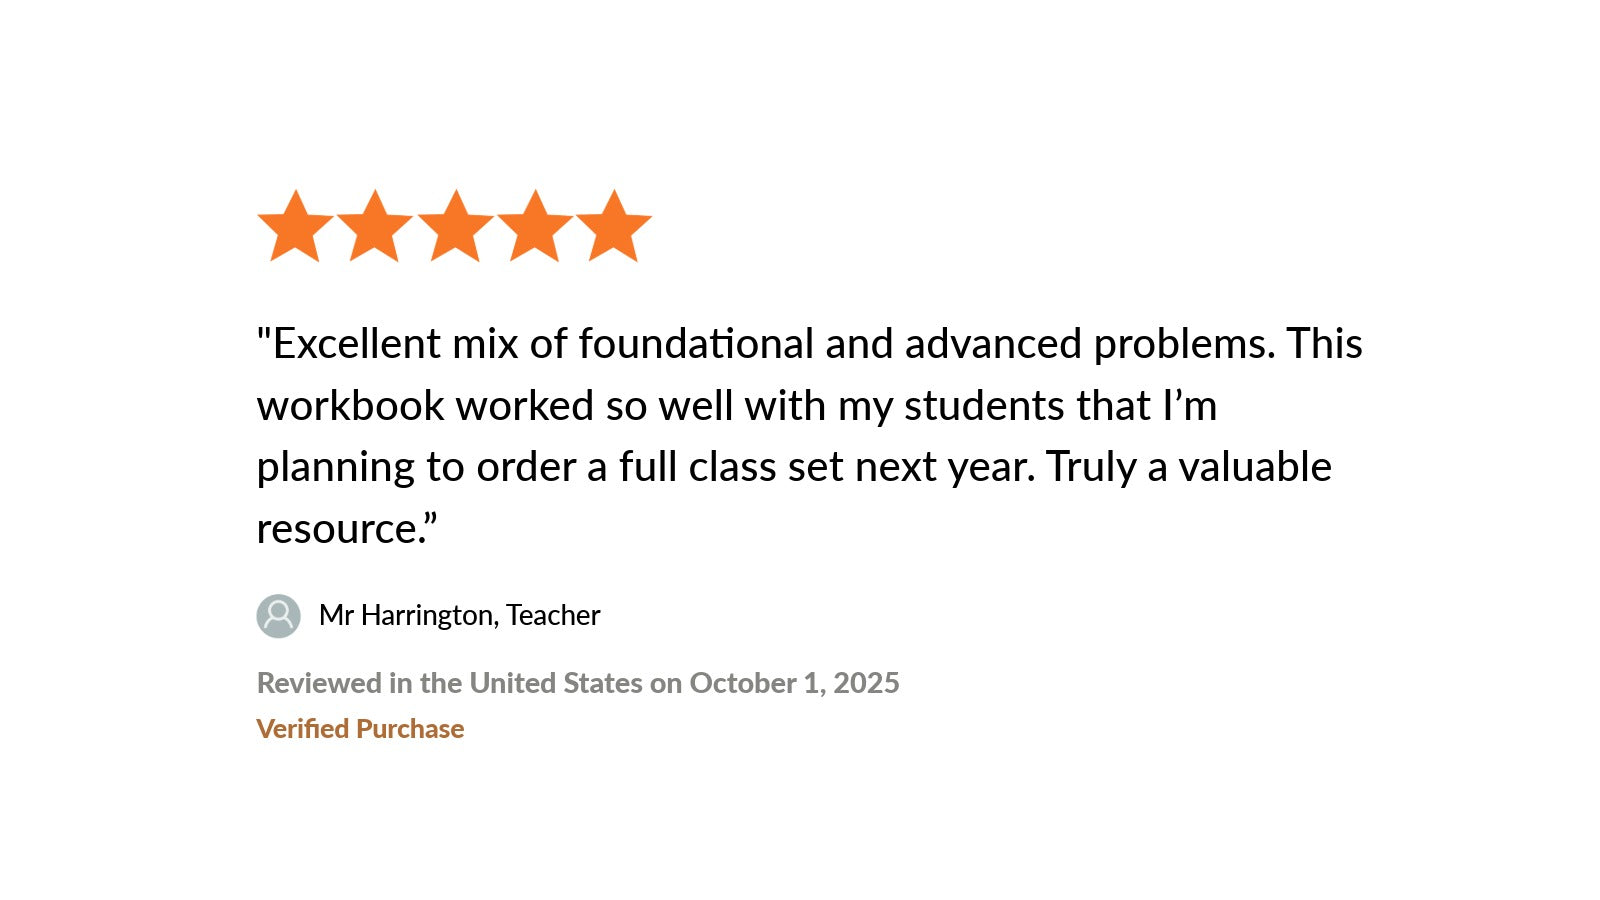Click the third (middle) rating star
The height and width of the screenshot is (900, 1600).
tap(455, 228)
